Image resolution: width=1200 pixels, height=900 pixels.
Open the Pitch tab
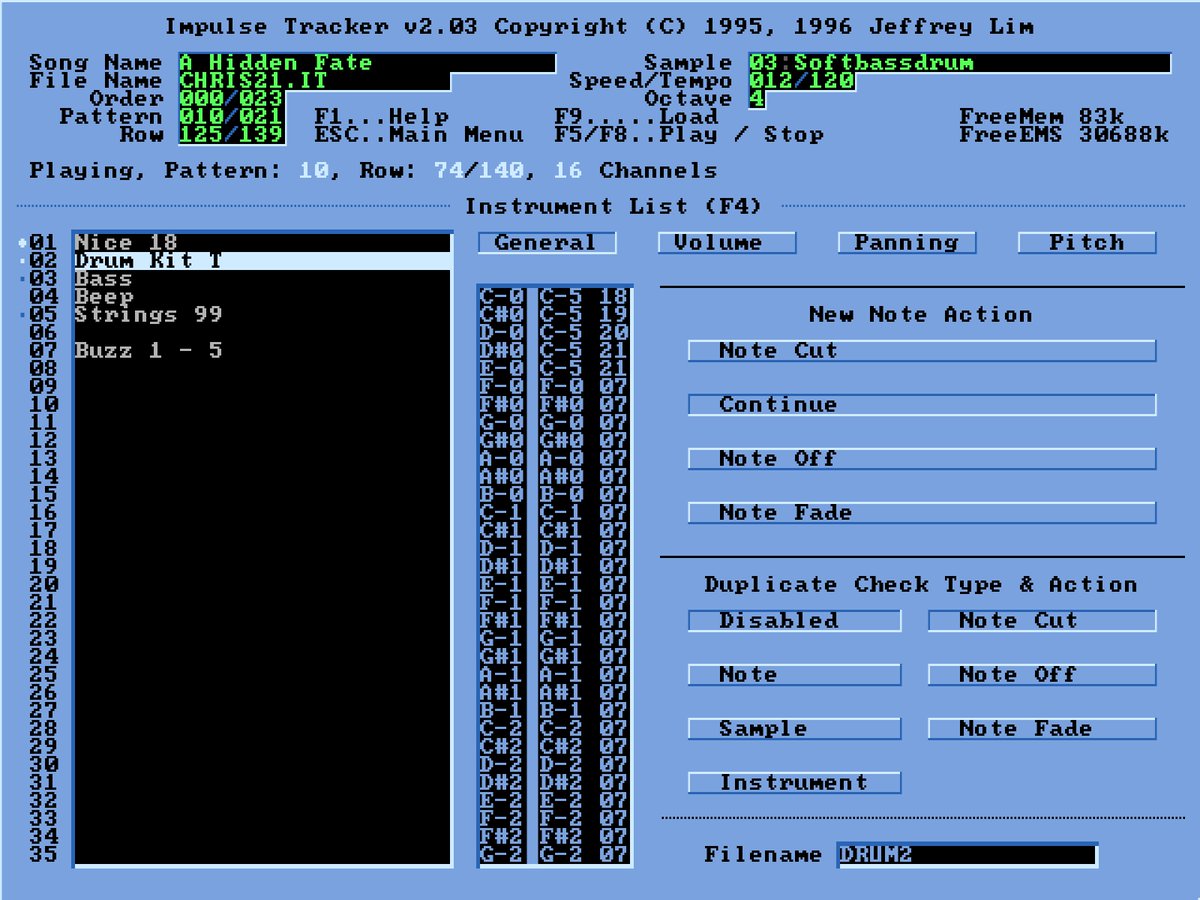tap(1087, 243)
